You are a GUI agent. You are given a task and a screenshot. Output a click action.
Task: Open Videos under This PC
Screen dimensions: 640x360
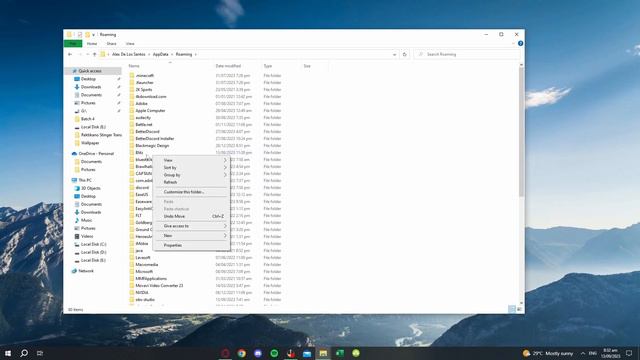(x=87, y=236)
